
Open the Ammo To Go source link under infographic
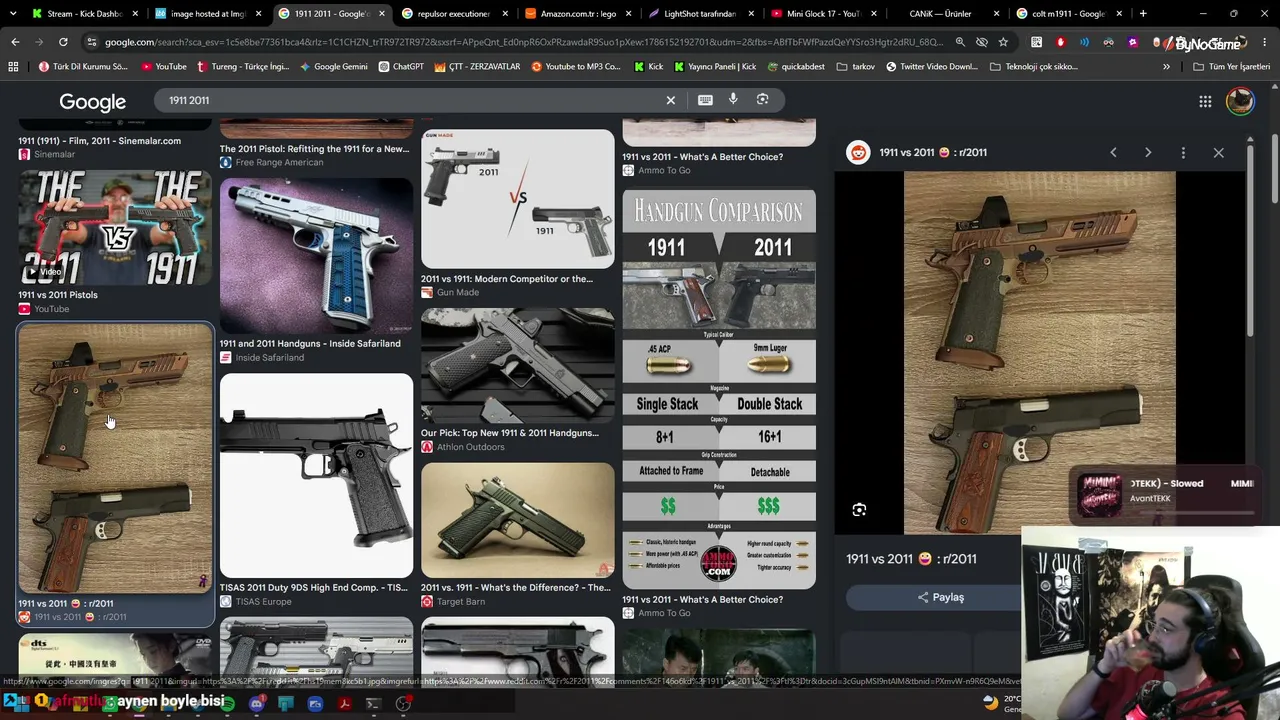664,613
